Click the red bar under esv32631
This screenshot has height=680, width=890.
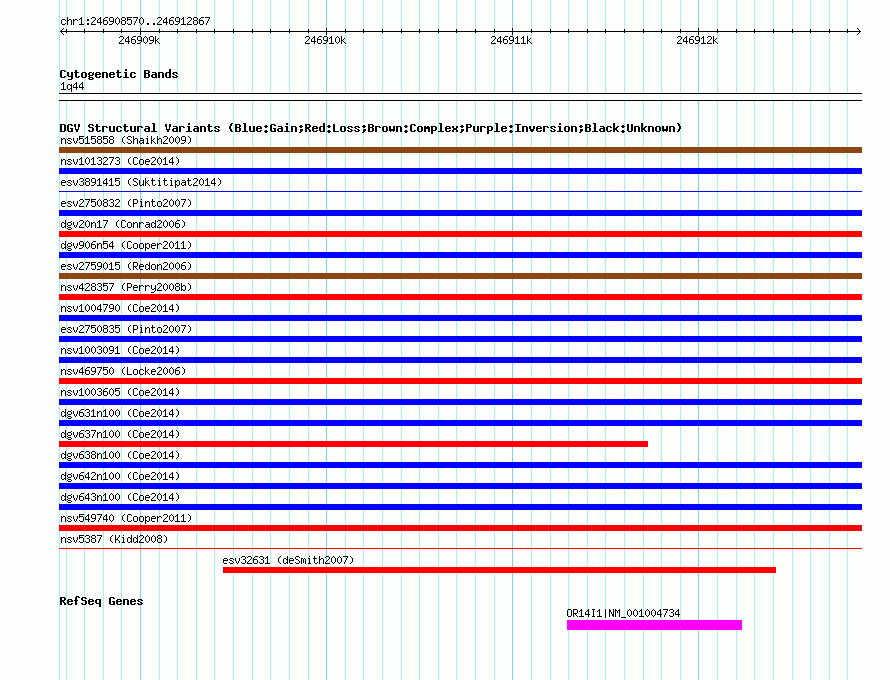499,570
